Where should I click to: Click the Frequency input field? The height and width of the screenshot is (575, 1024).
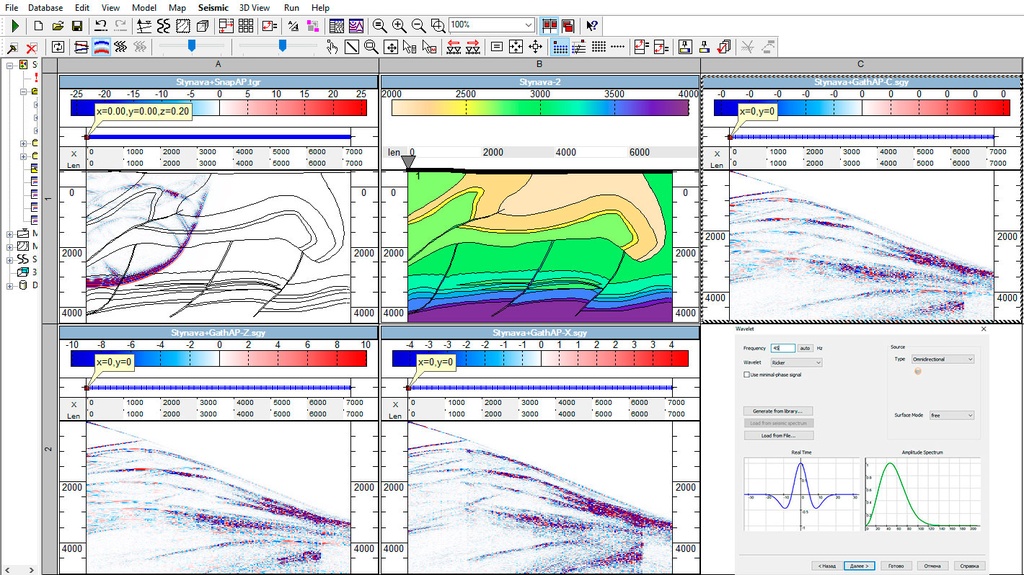coord(782,347)
